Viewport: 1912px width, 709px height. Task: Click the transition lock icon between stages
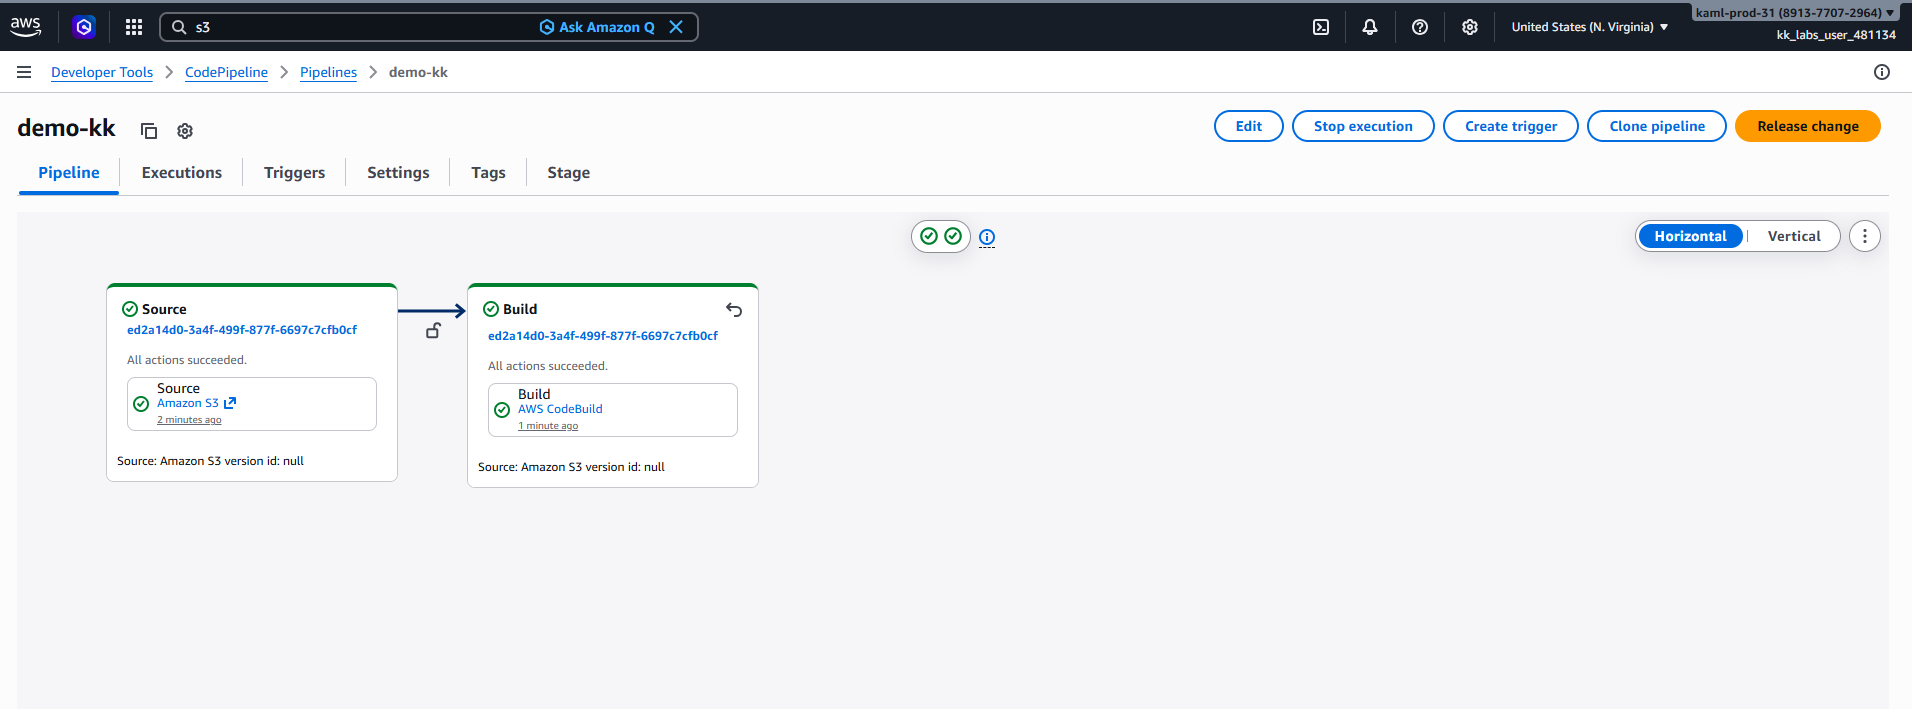click(x=433, y=330)
